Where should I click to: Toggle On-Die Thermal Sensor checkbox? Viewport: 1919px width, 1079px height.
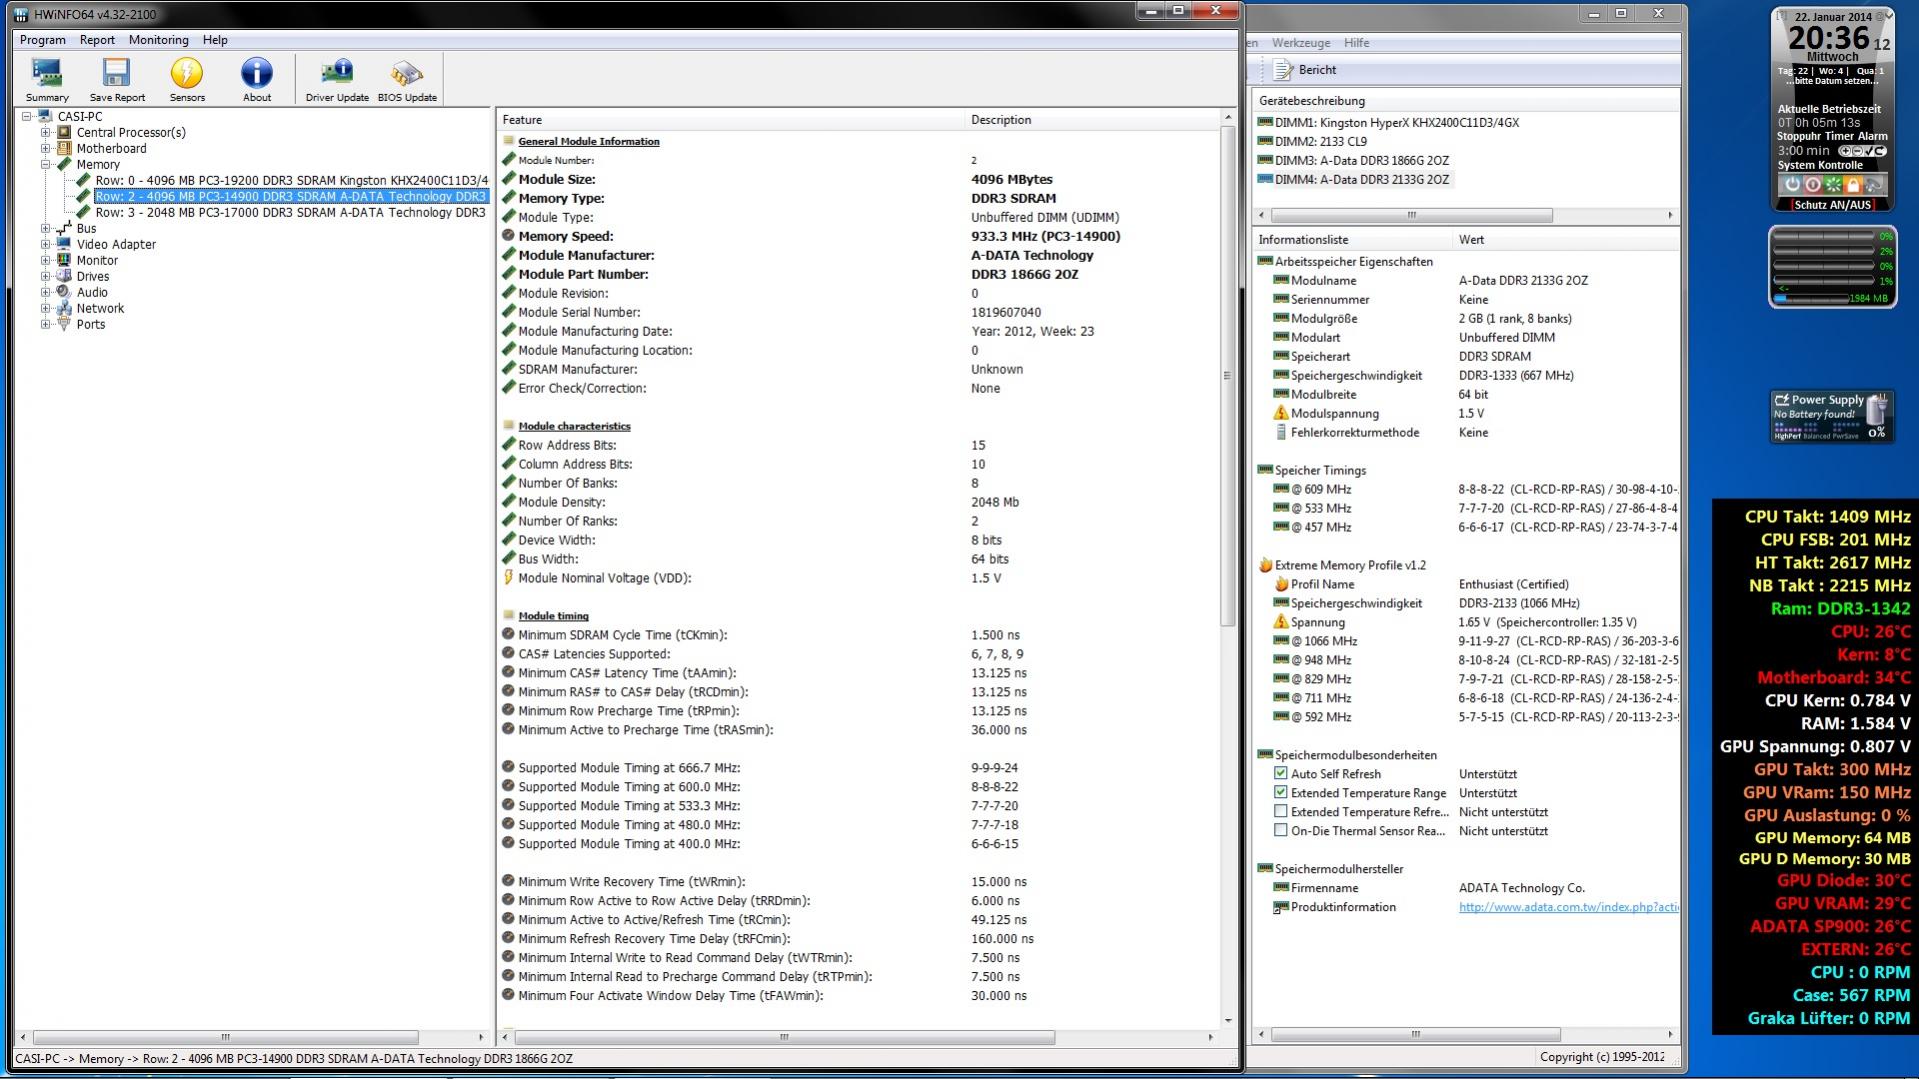pos(1280,830)
